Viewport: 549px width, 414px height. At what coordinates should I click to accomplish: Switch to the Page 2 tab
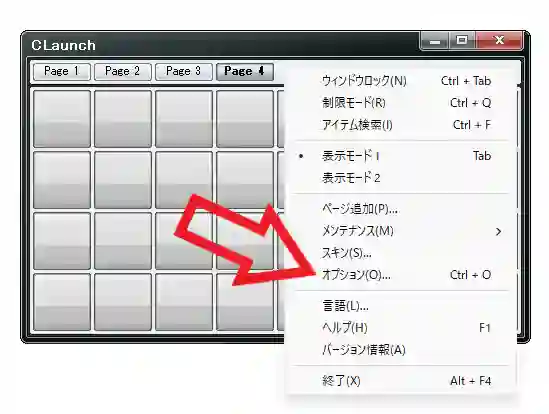click(123, 71)
